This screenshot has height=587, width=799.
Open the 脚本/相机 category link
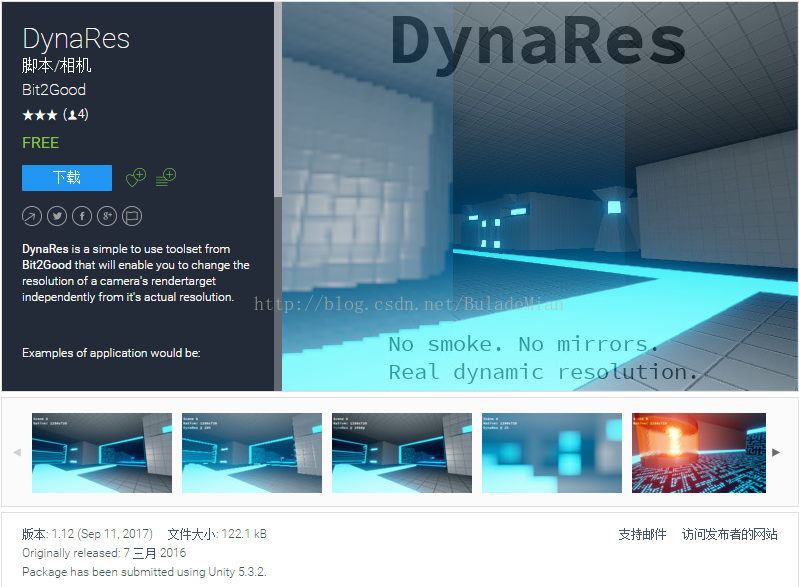click(x=57, y=65)
